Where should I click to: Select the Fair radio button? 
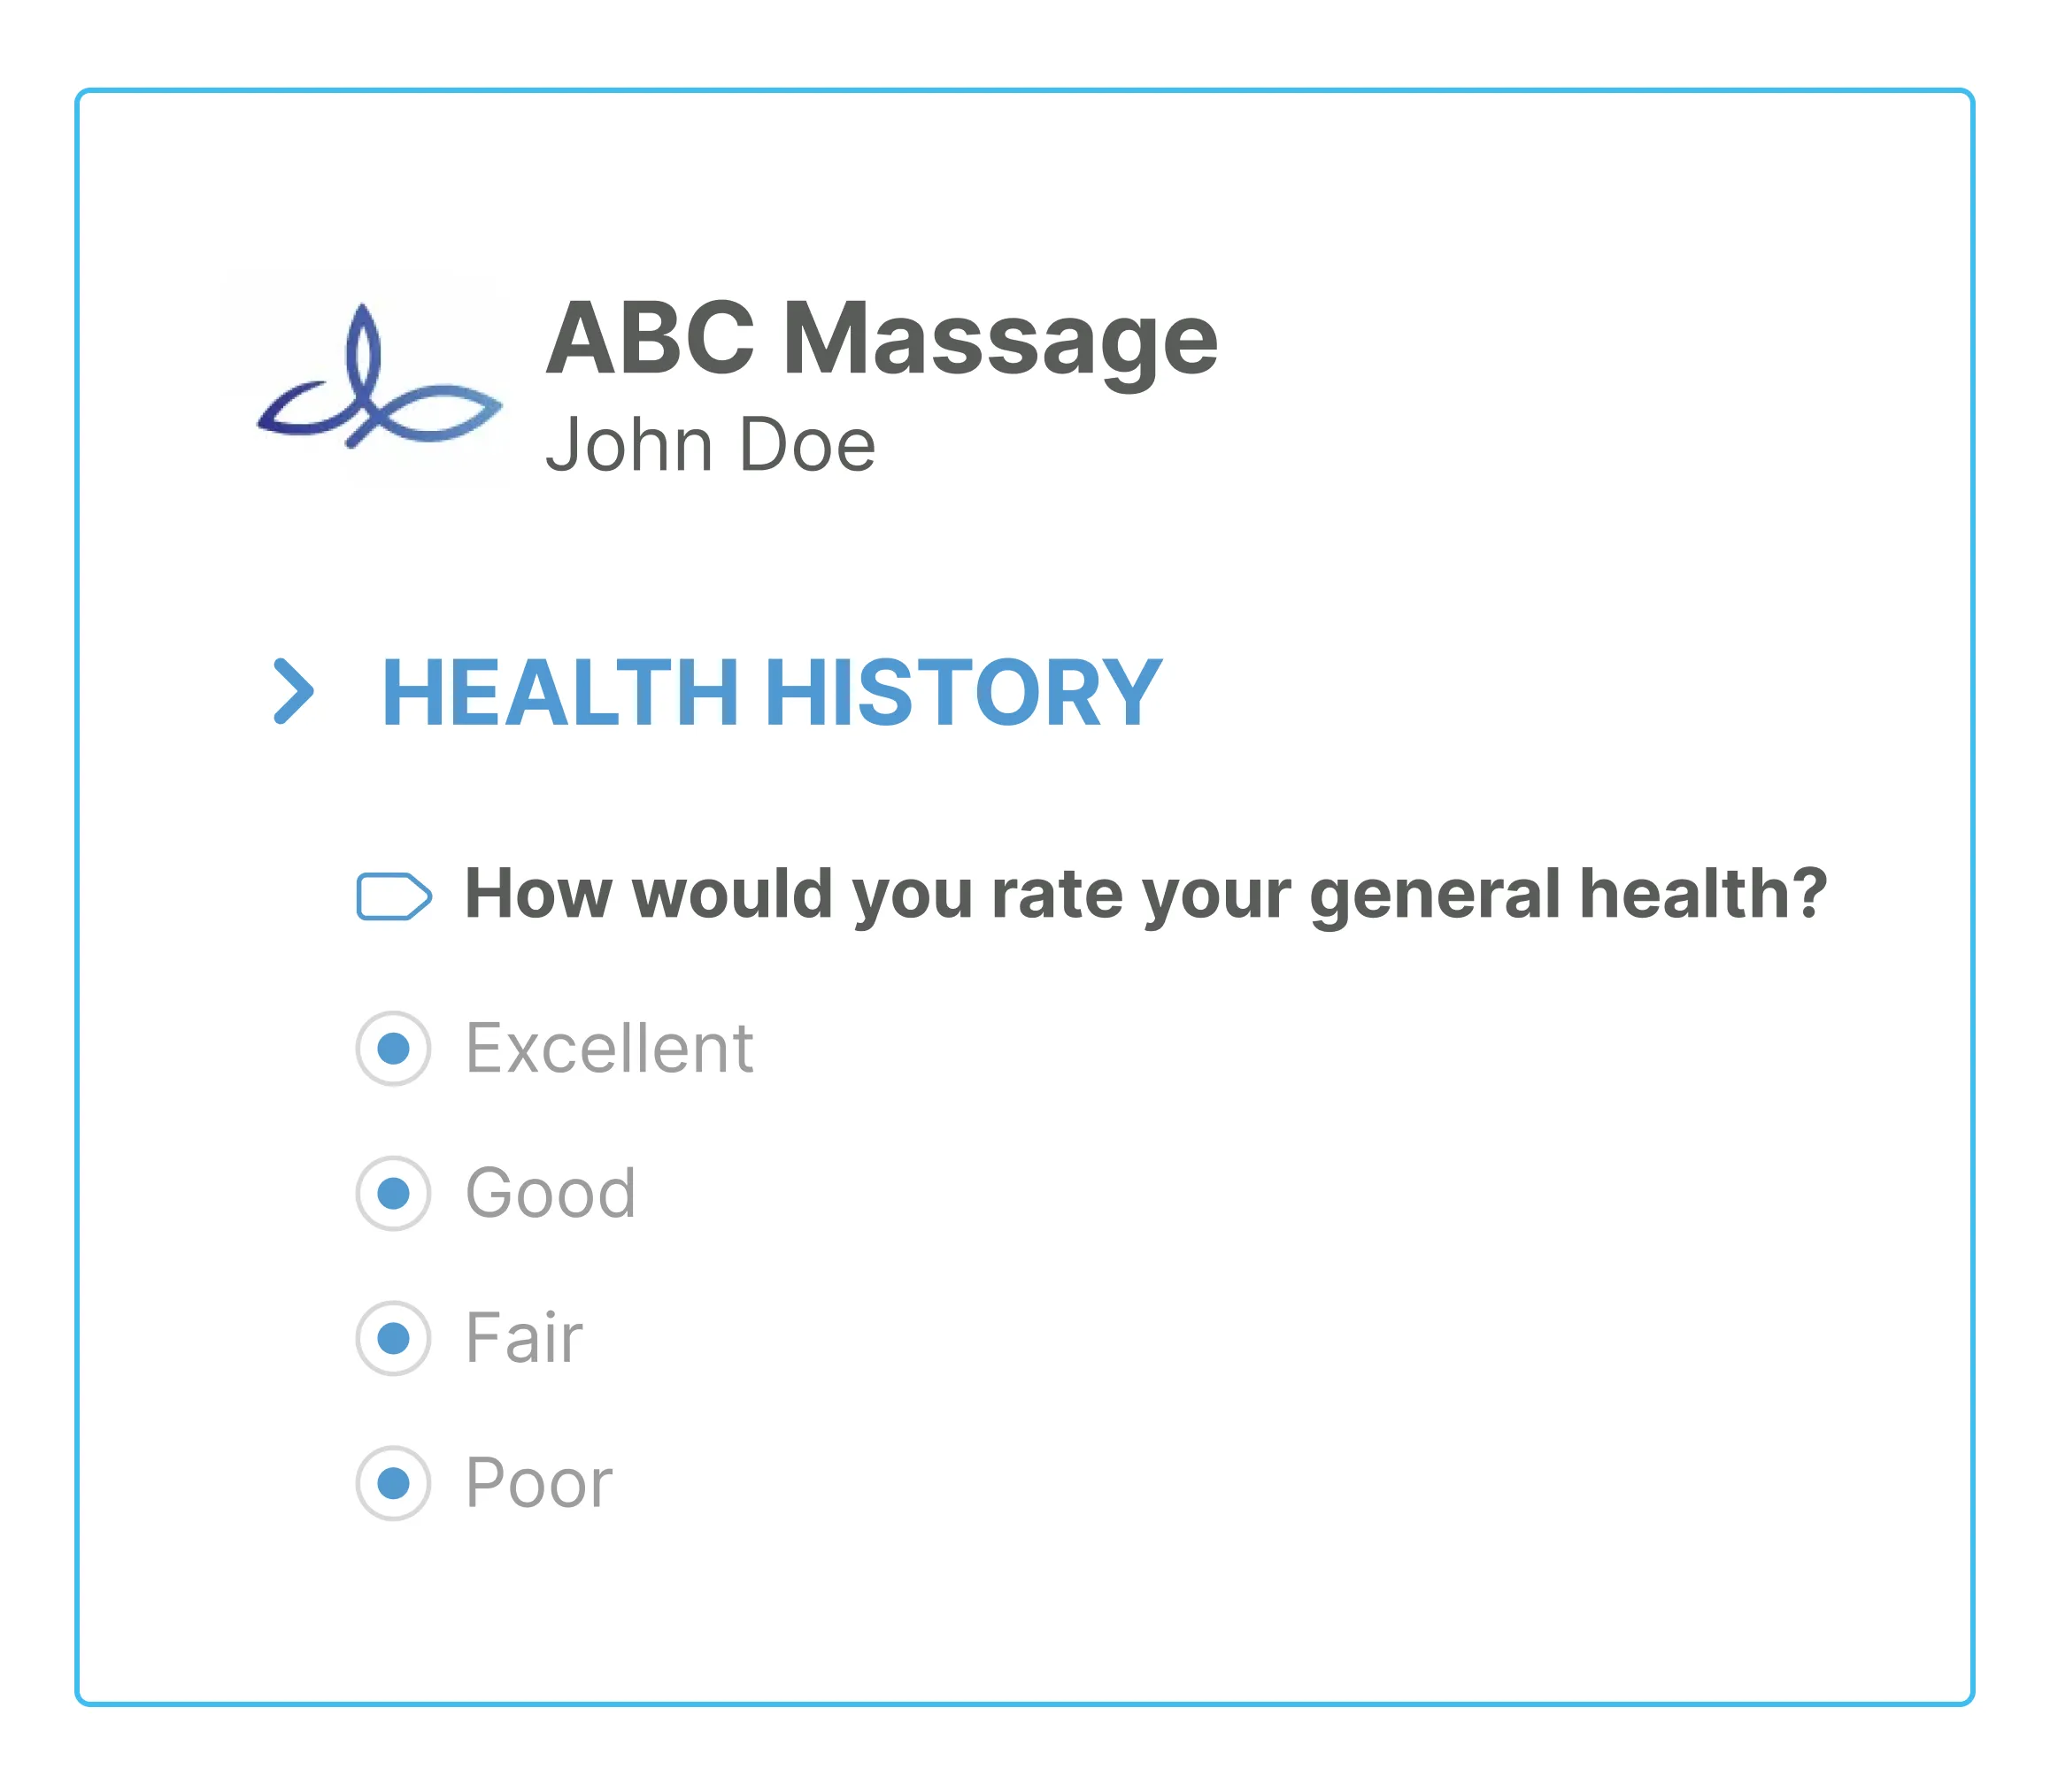(x=392, y=1337)
